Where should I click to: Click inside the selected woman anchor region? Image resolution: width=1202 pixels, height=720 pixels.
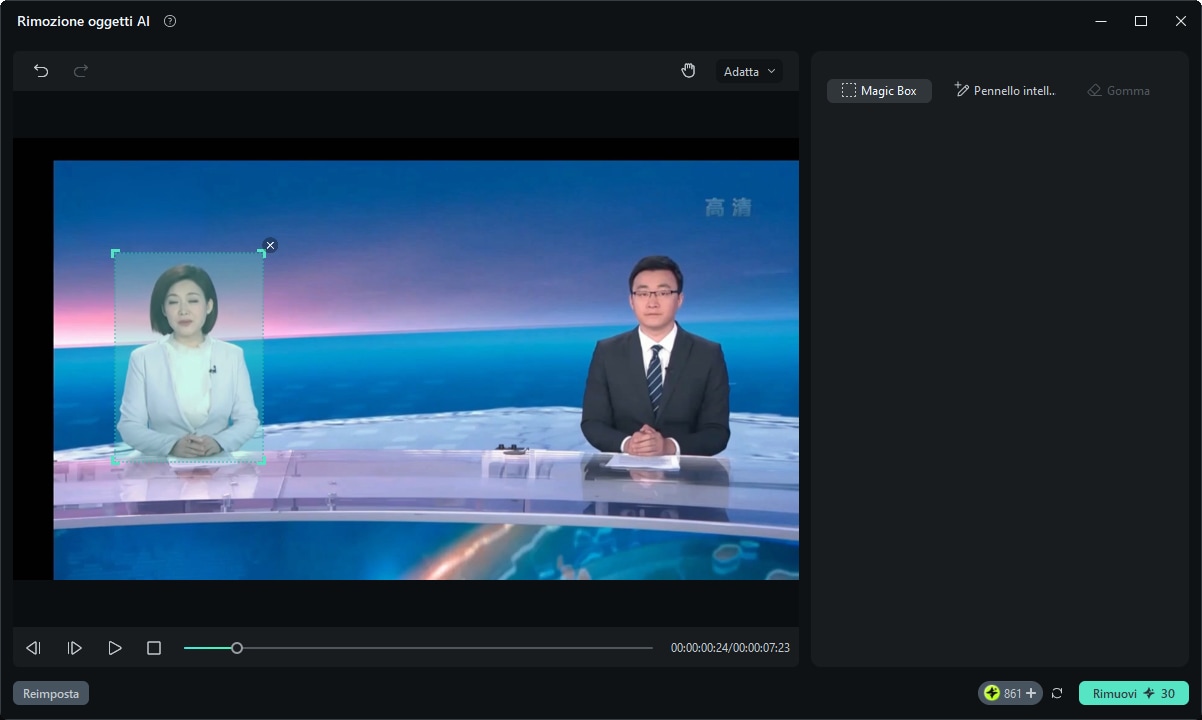[188, 360]
